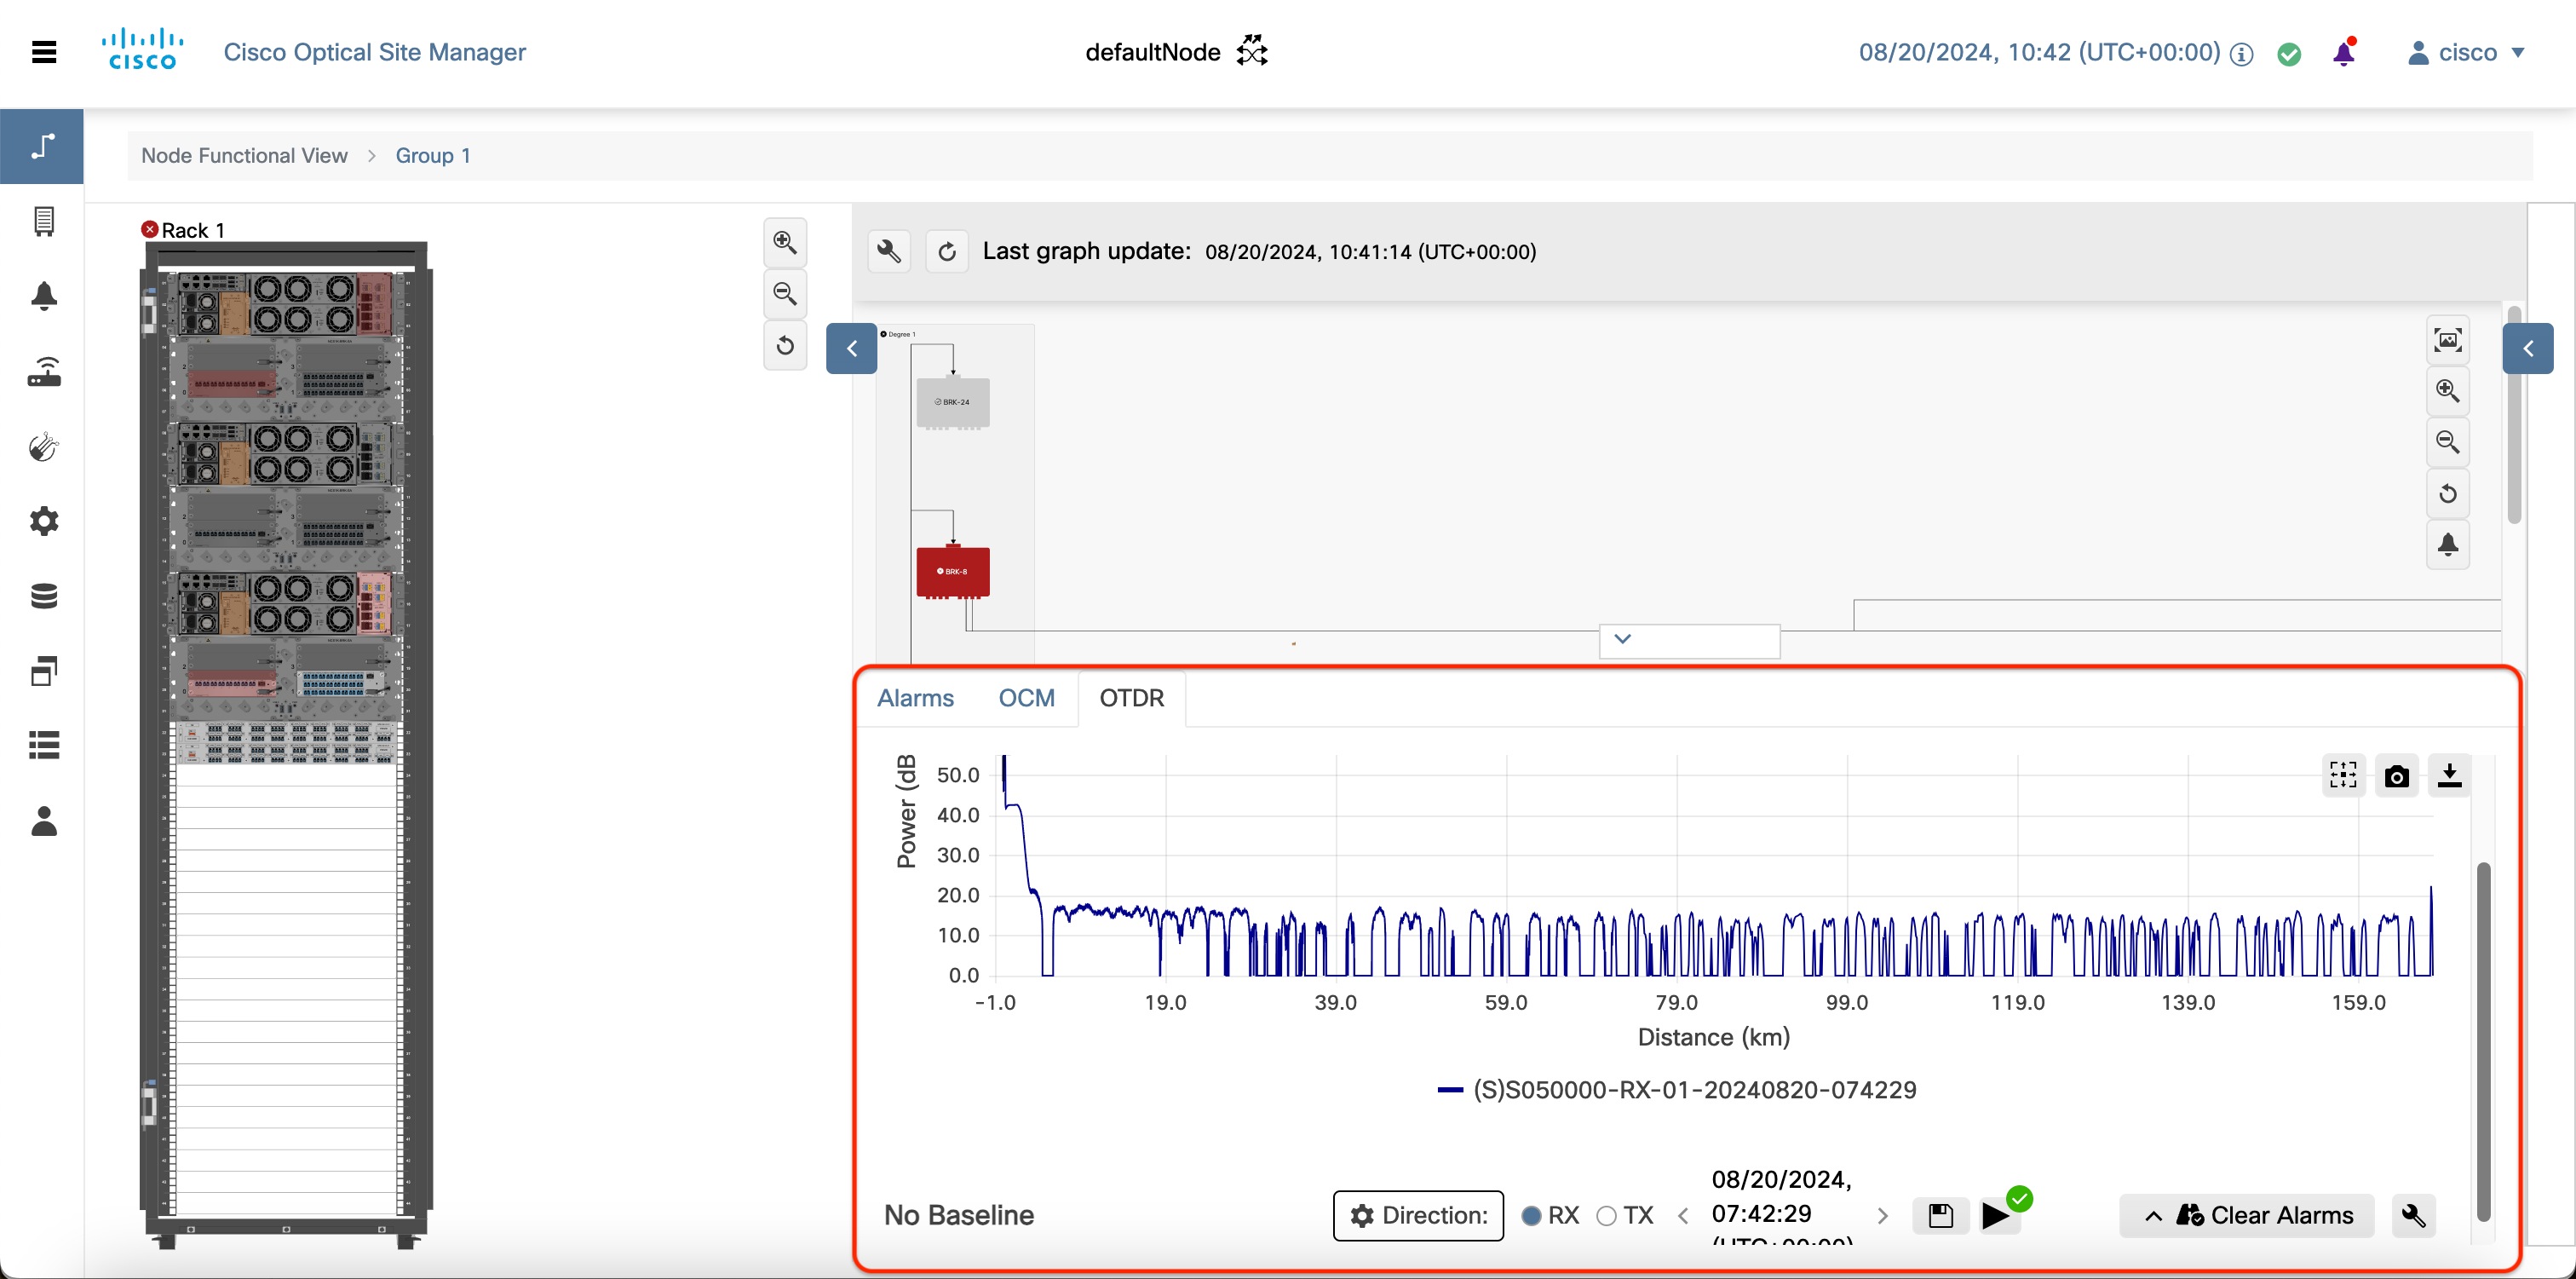
Task: Switch to the OCM tab
Action: [x=1026, y=698]
